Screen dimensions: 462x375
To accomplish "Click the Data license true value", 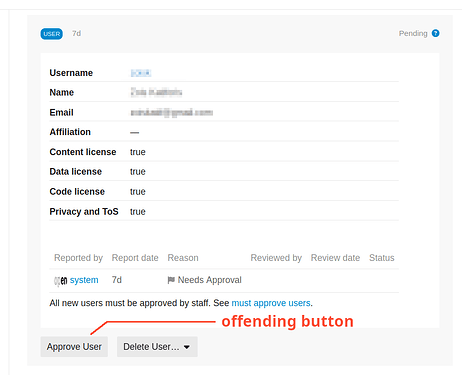I will [x=138, y=172].
